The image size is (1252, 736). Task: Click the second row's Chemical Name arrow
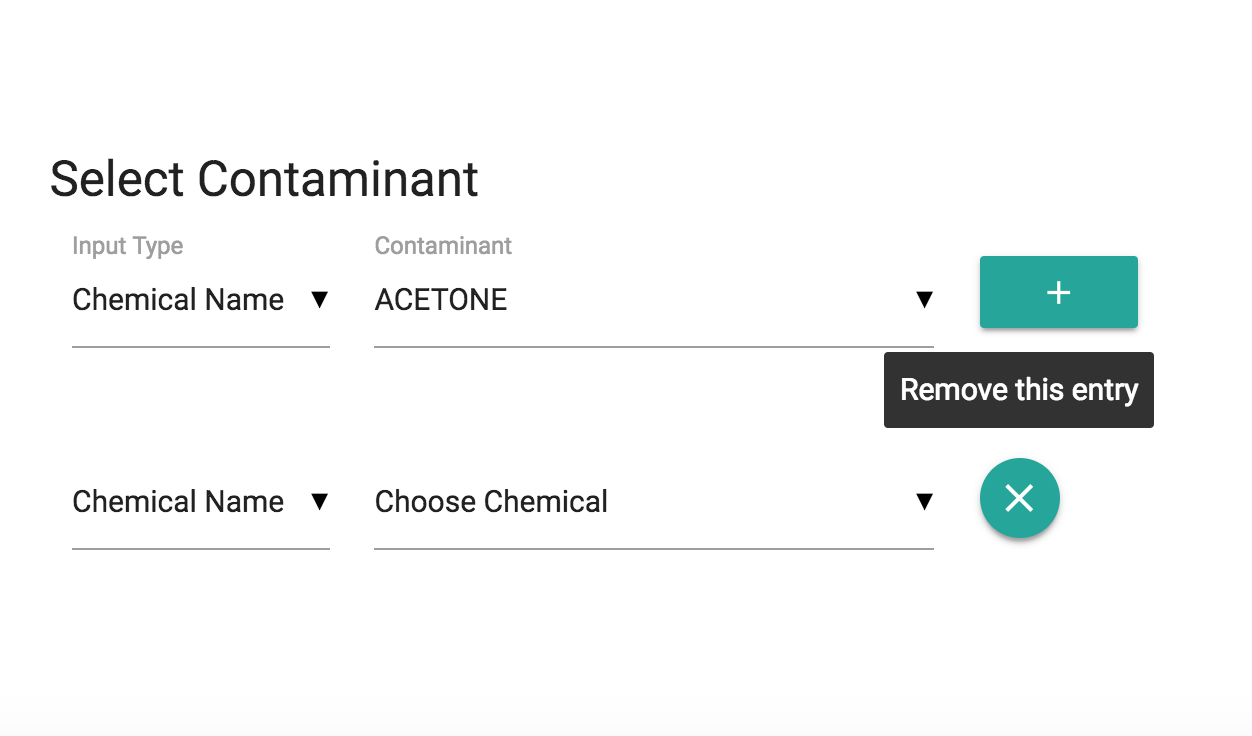319,502
